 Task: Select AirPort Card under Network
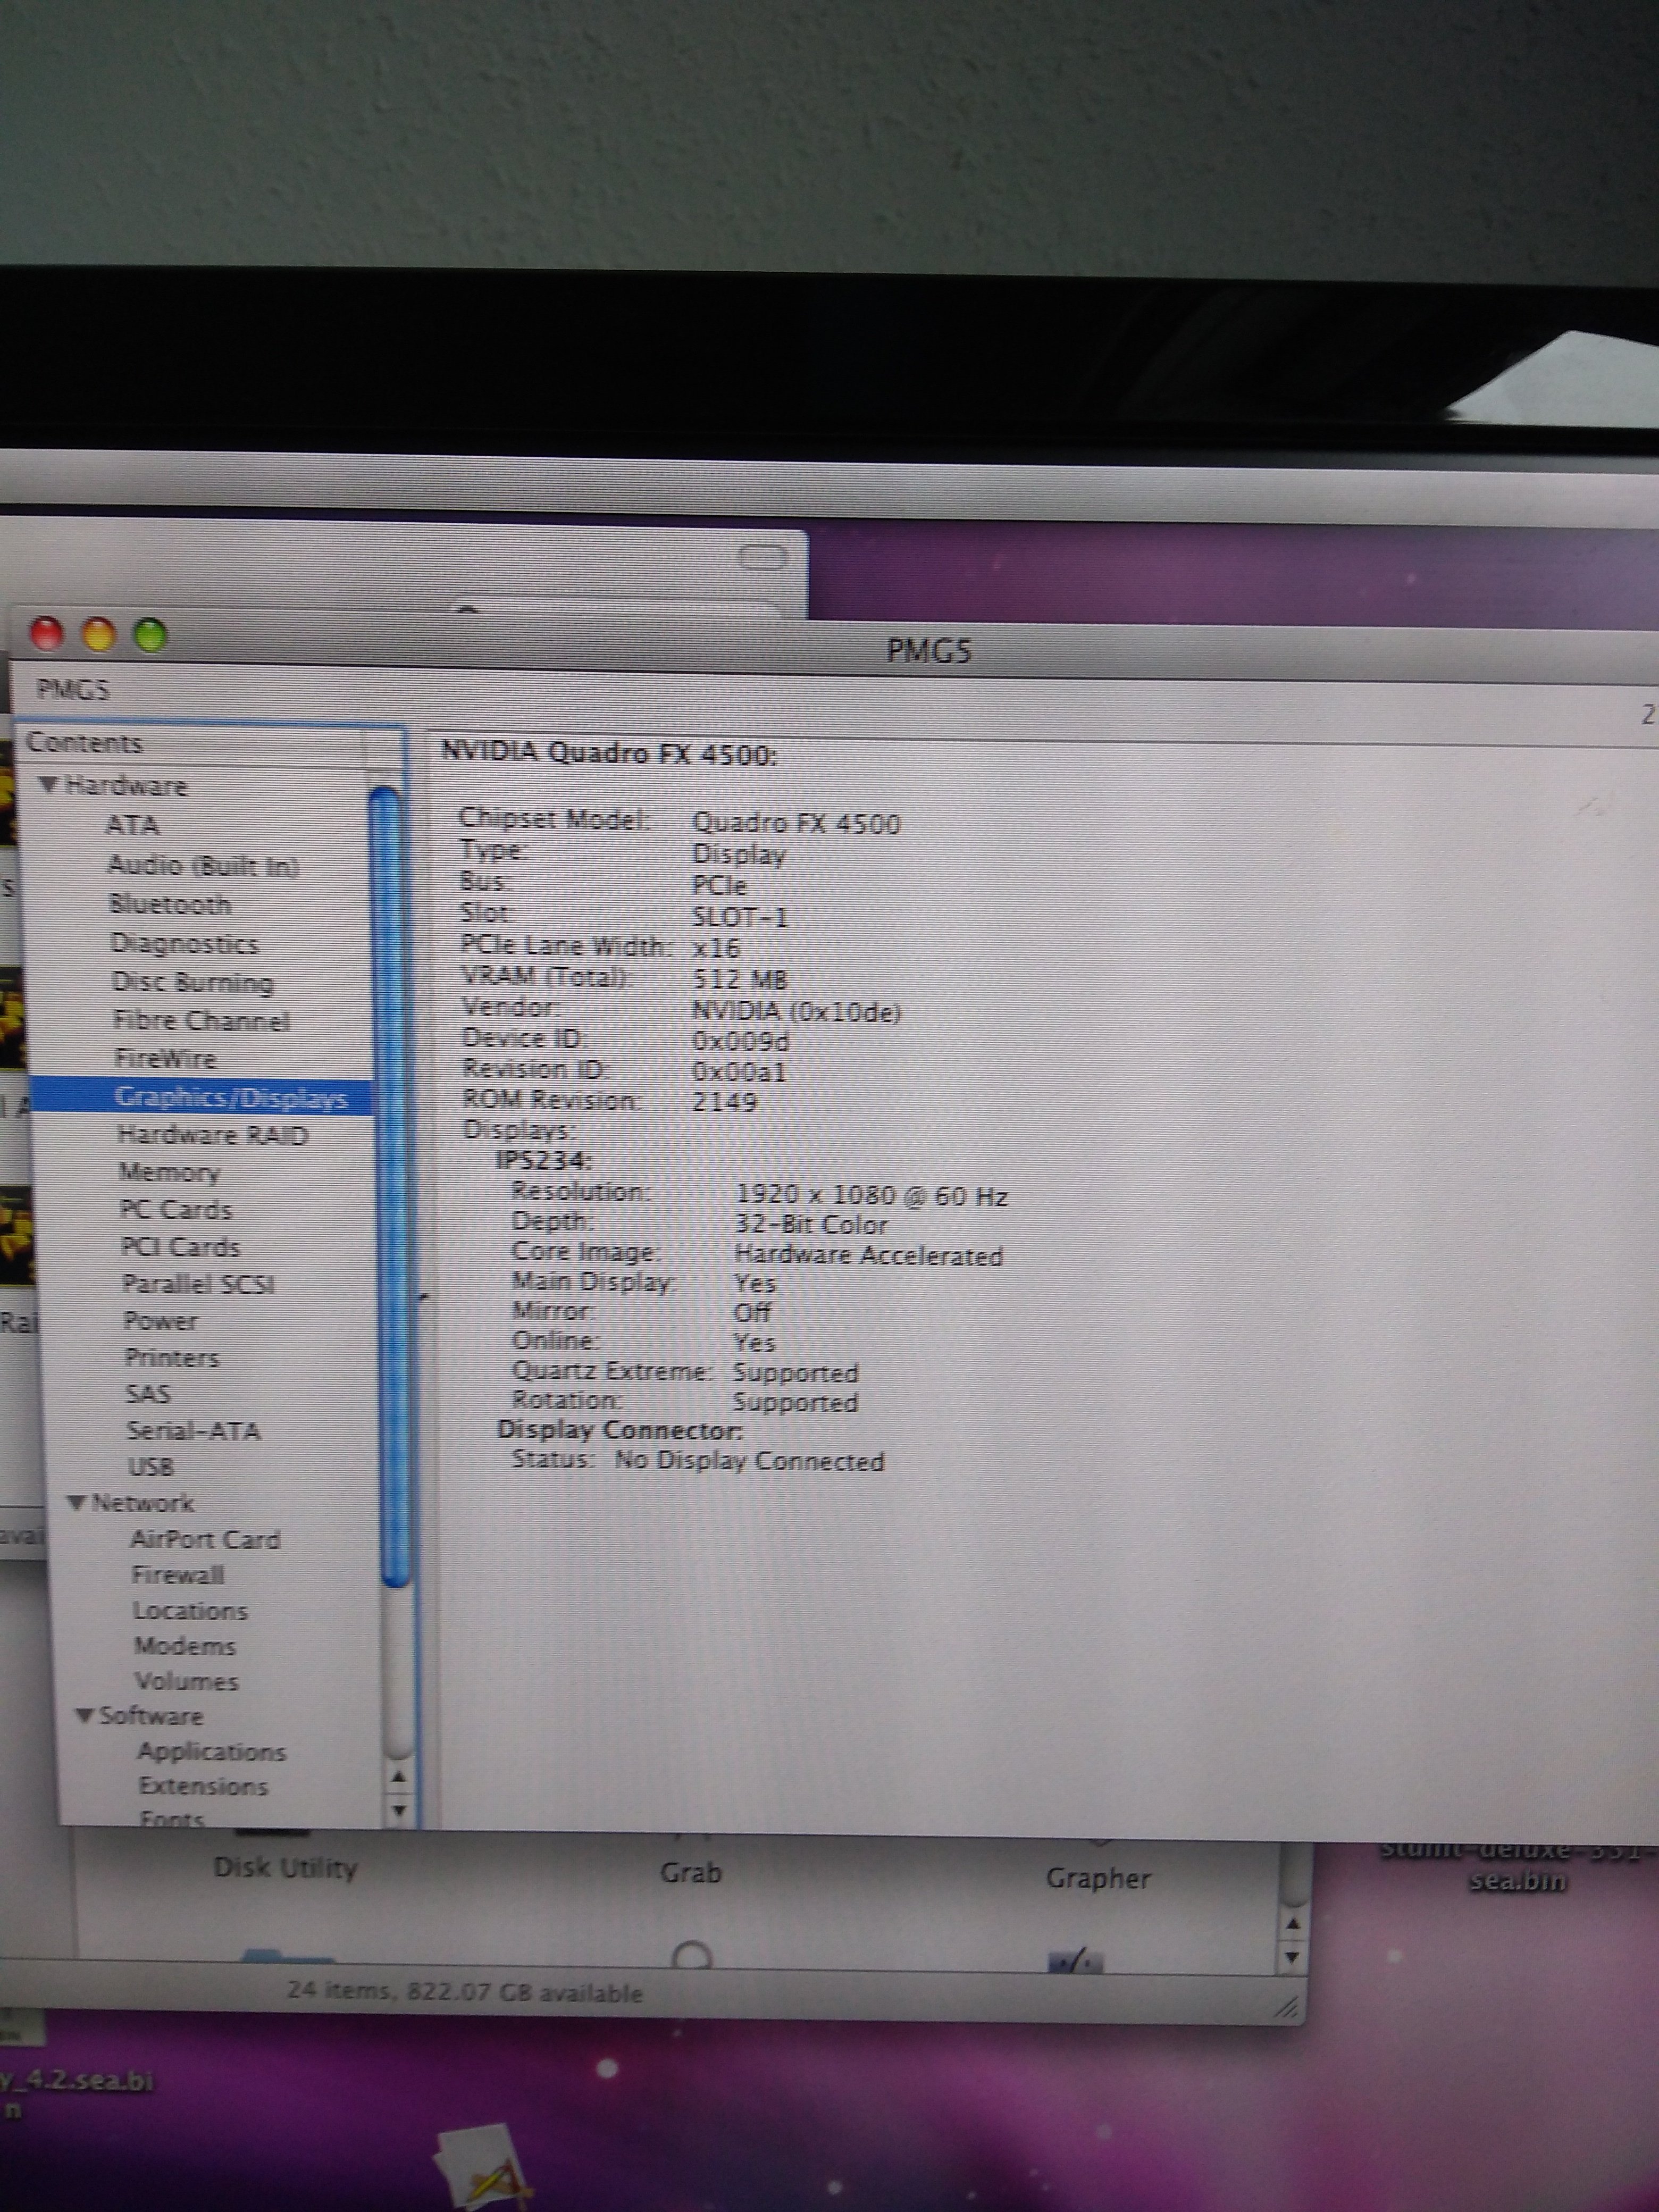click(x=205, y=1540)
